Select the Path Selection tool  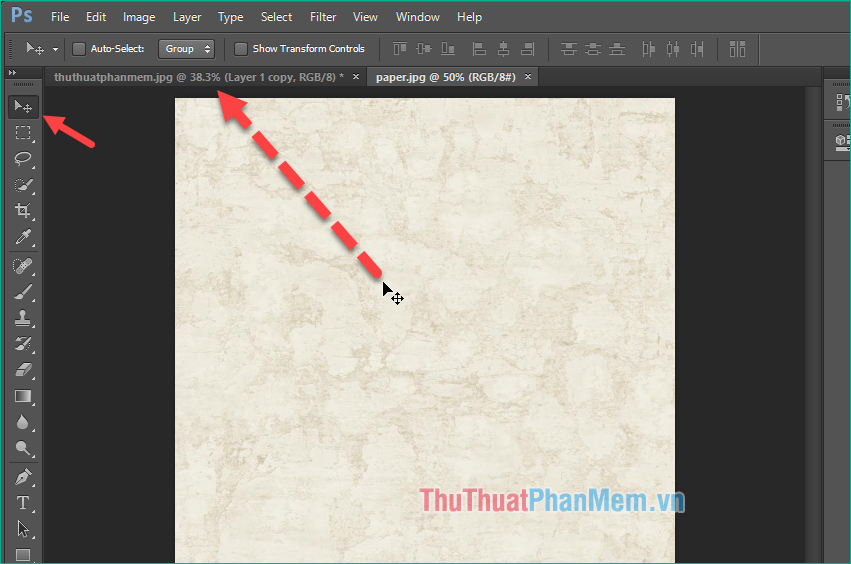(23, 529)
